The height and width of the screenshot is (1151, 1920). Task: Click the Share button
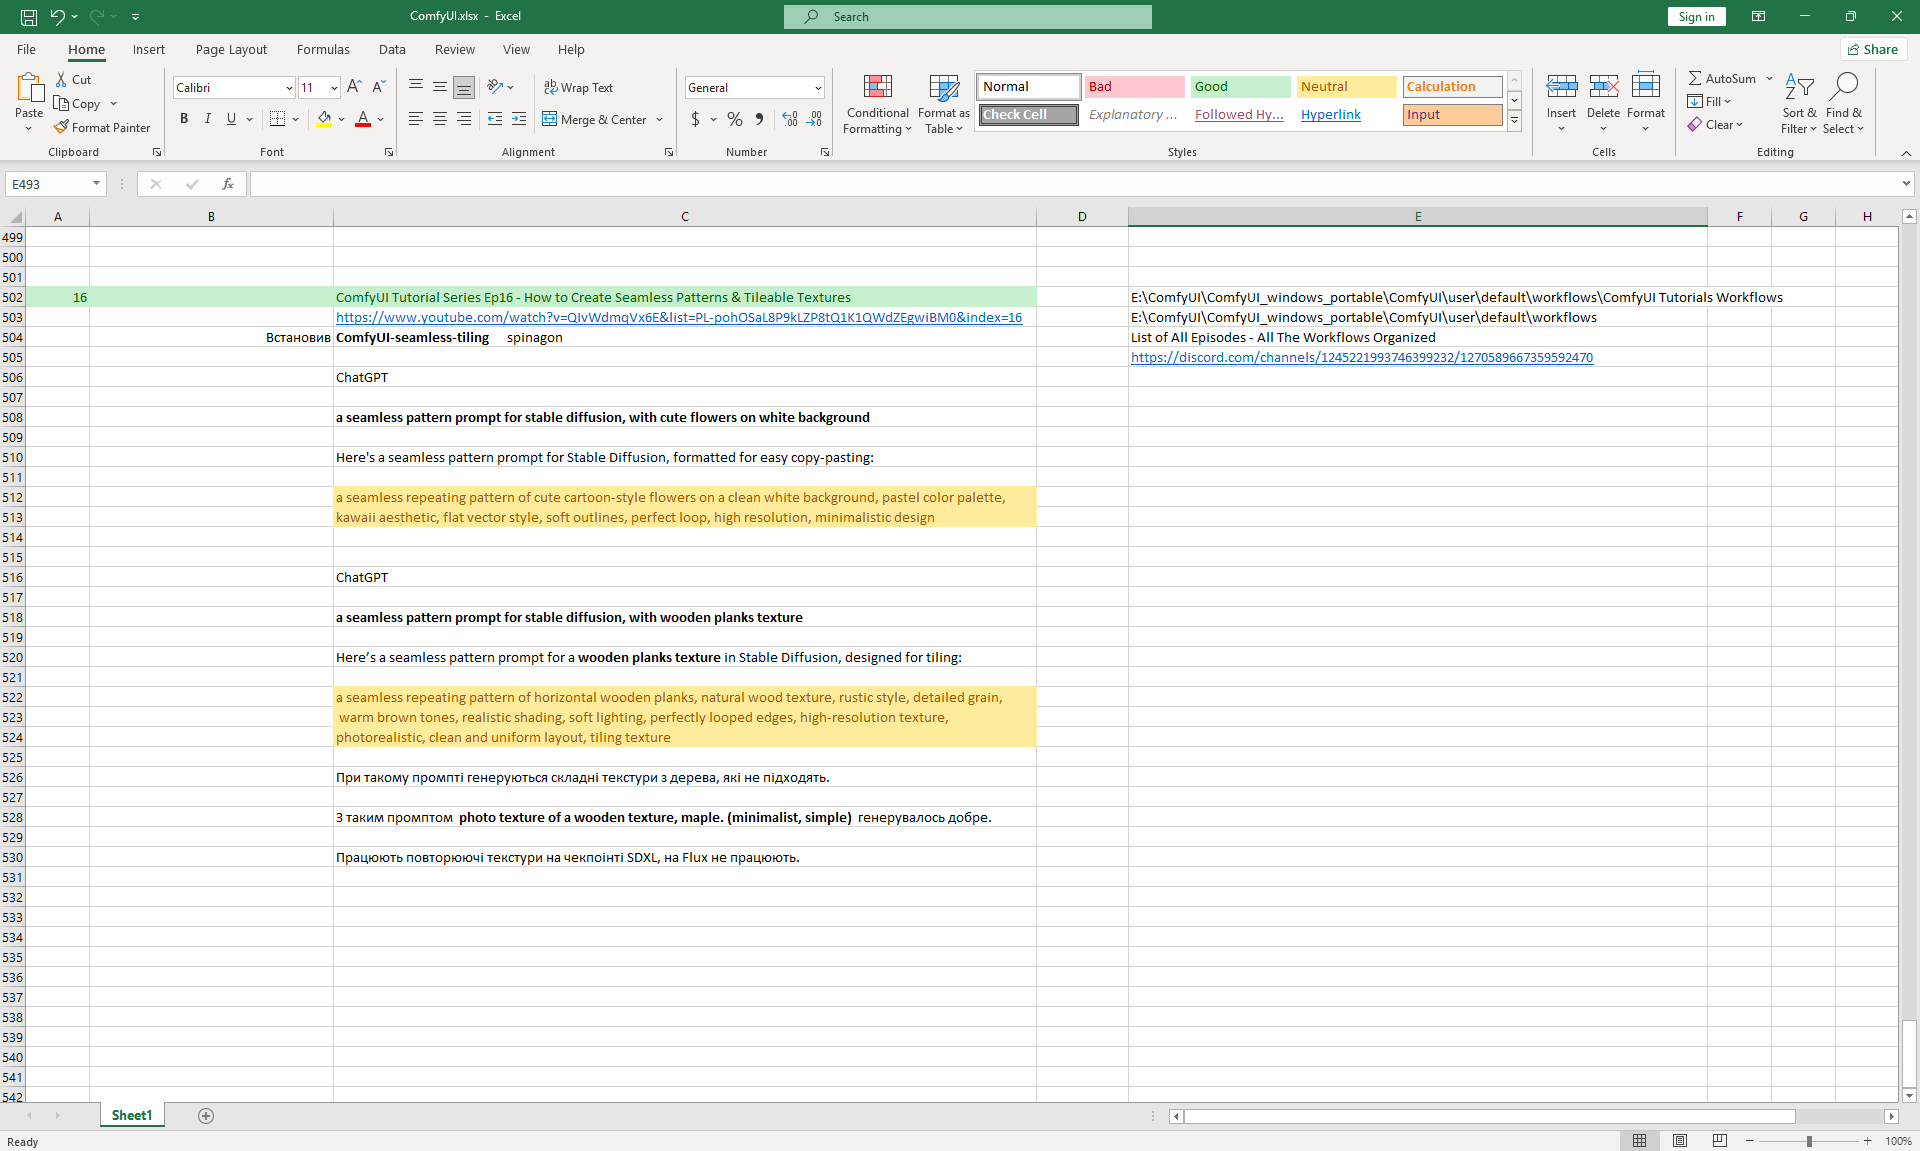(1873, 49)
